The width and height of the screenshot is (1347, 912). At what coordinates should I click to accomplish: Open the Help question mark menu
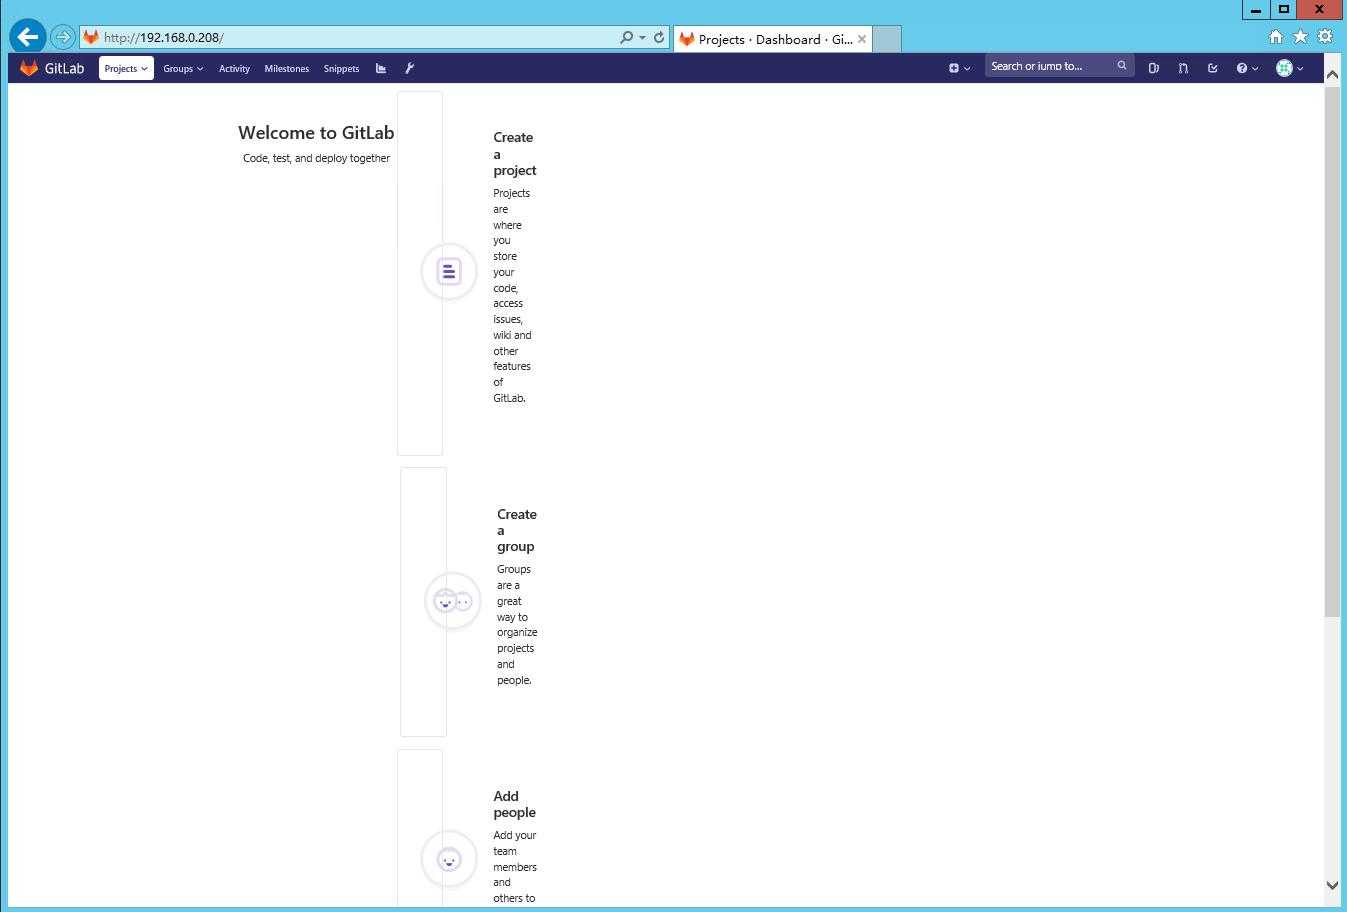[1247, 68]
